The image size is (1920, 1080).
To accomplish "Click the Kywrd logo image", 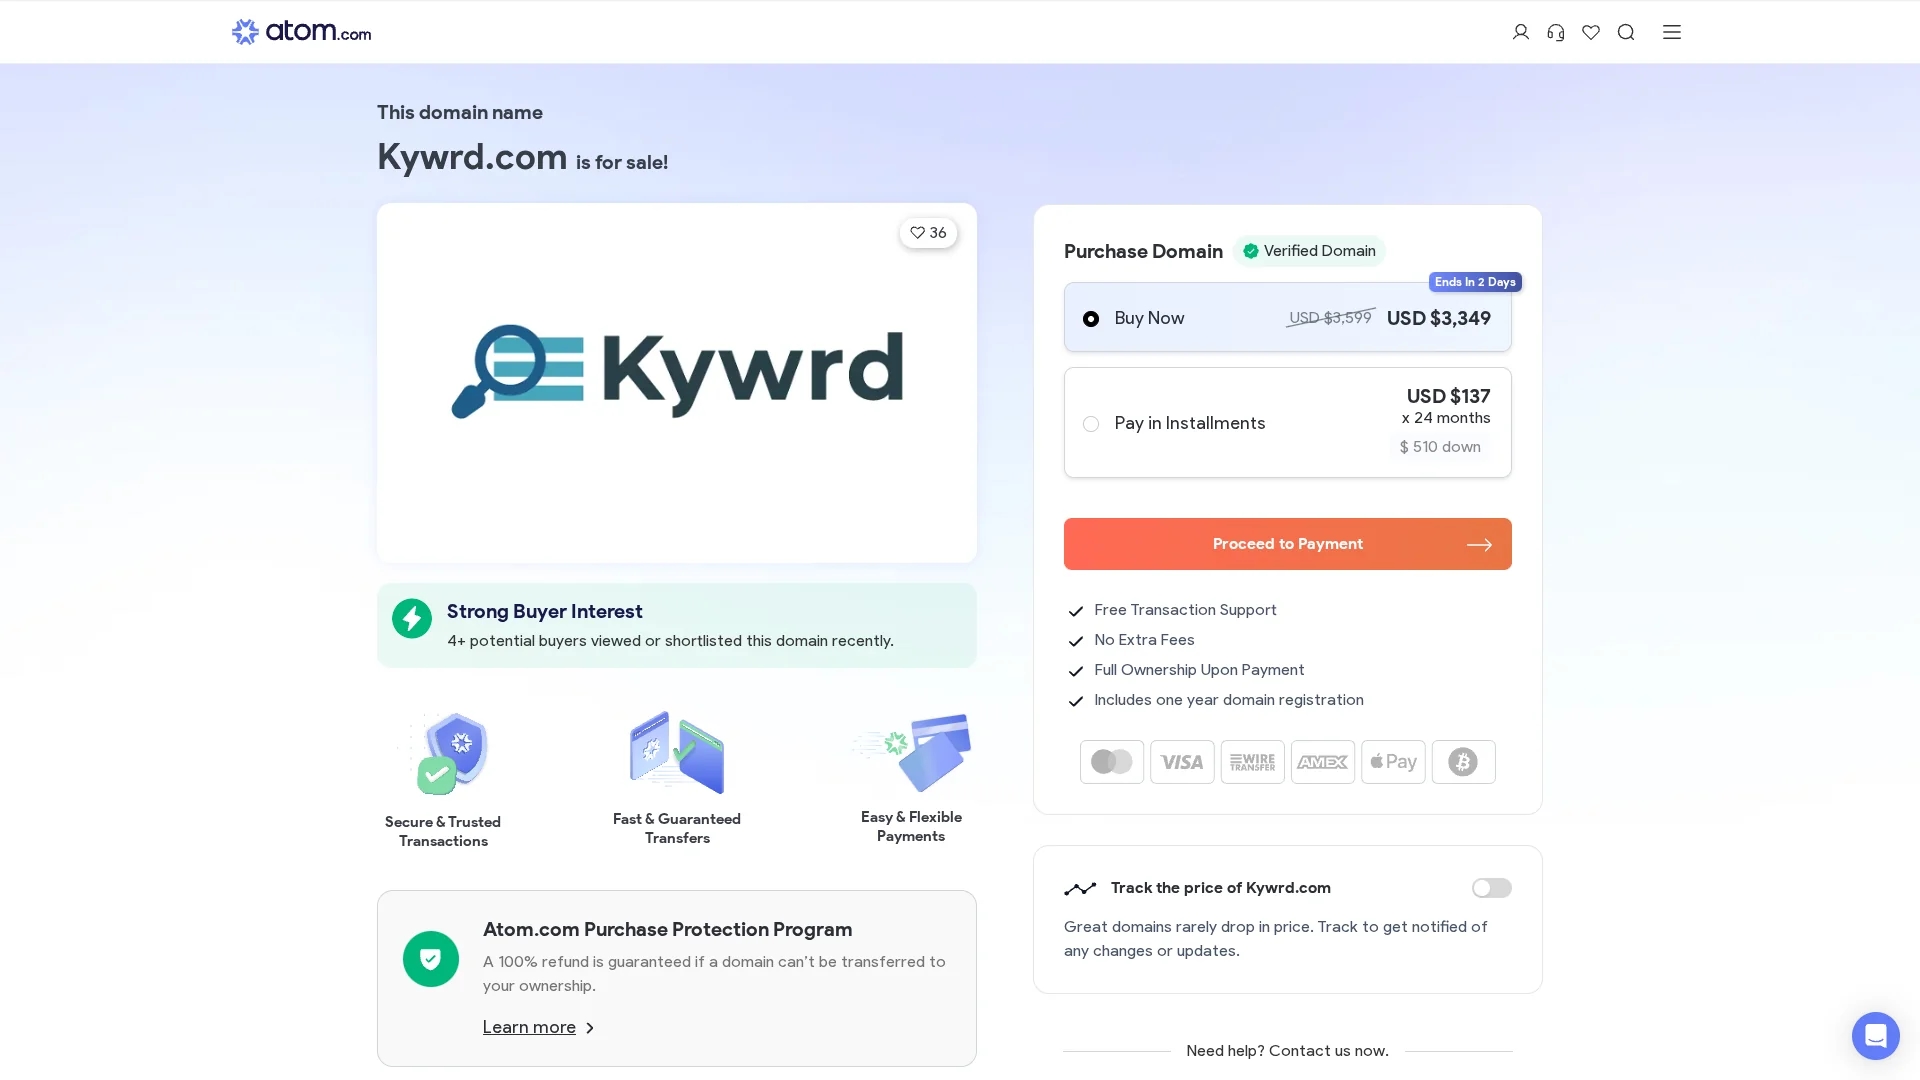I will point(677,371).
